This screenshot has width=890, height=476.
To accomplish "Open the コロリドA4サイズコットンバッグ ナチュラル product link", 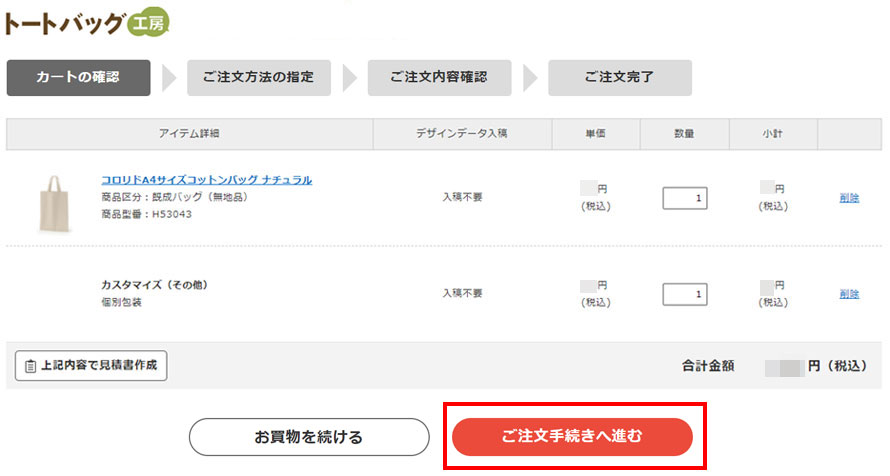I will point(206,180).
